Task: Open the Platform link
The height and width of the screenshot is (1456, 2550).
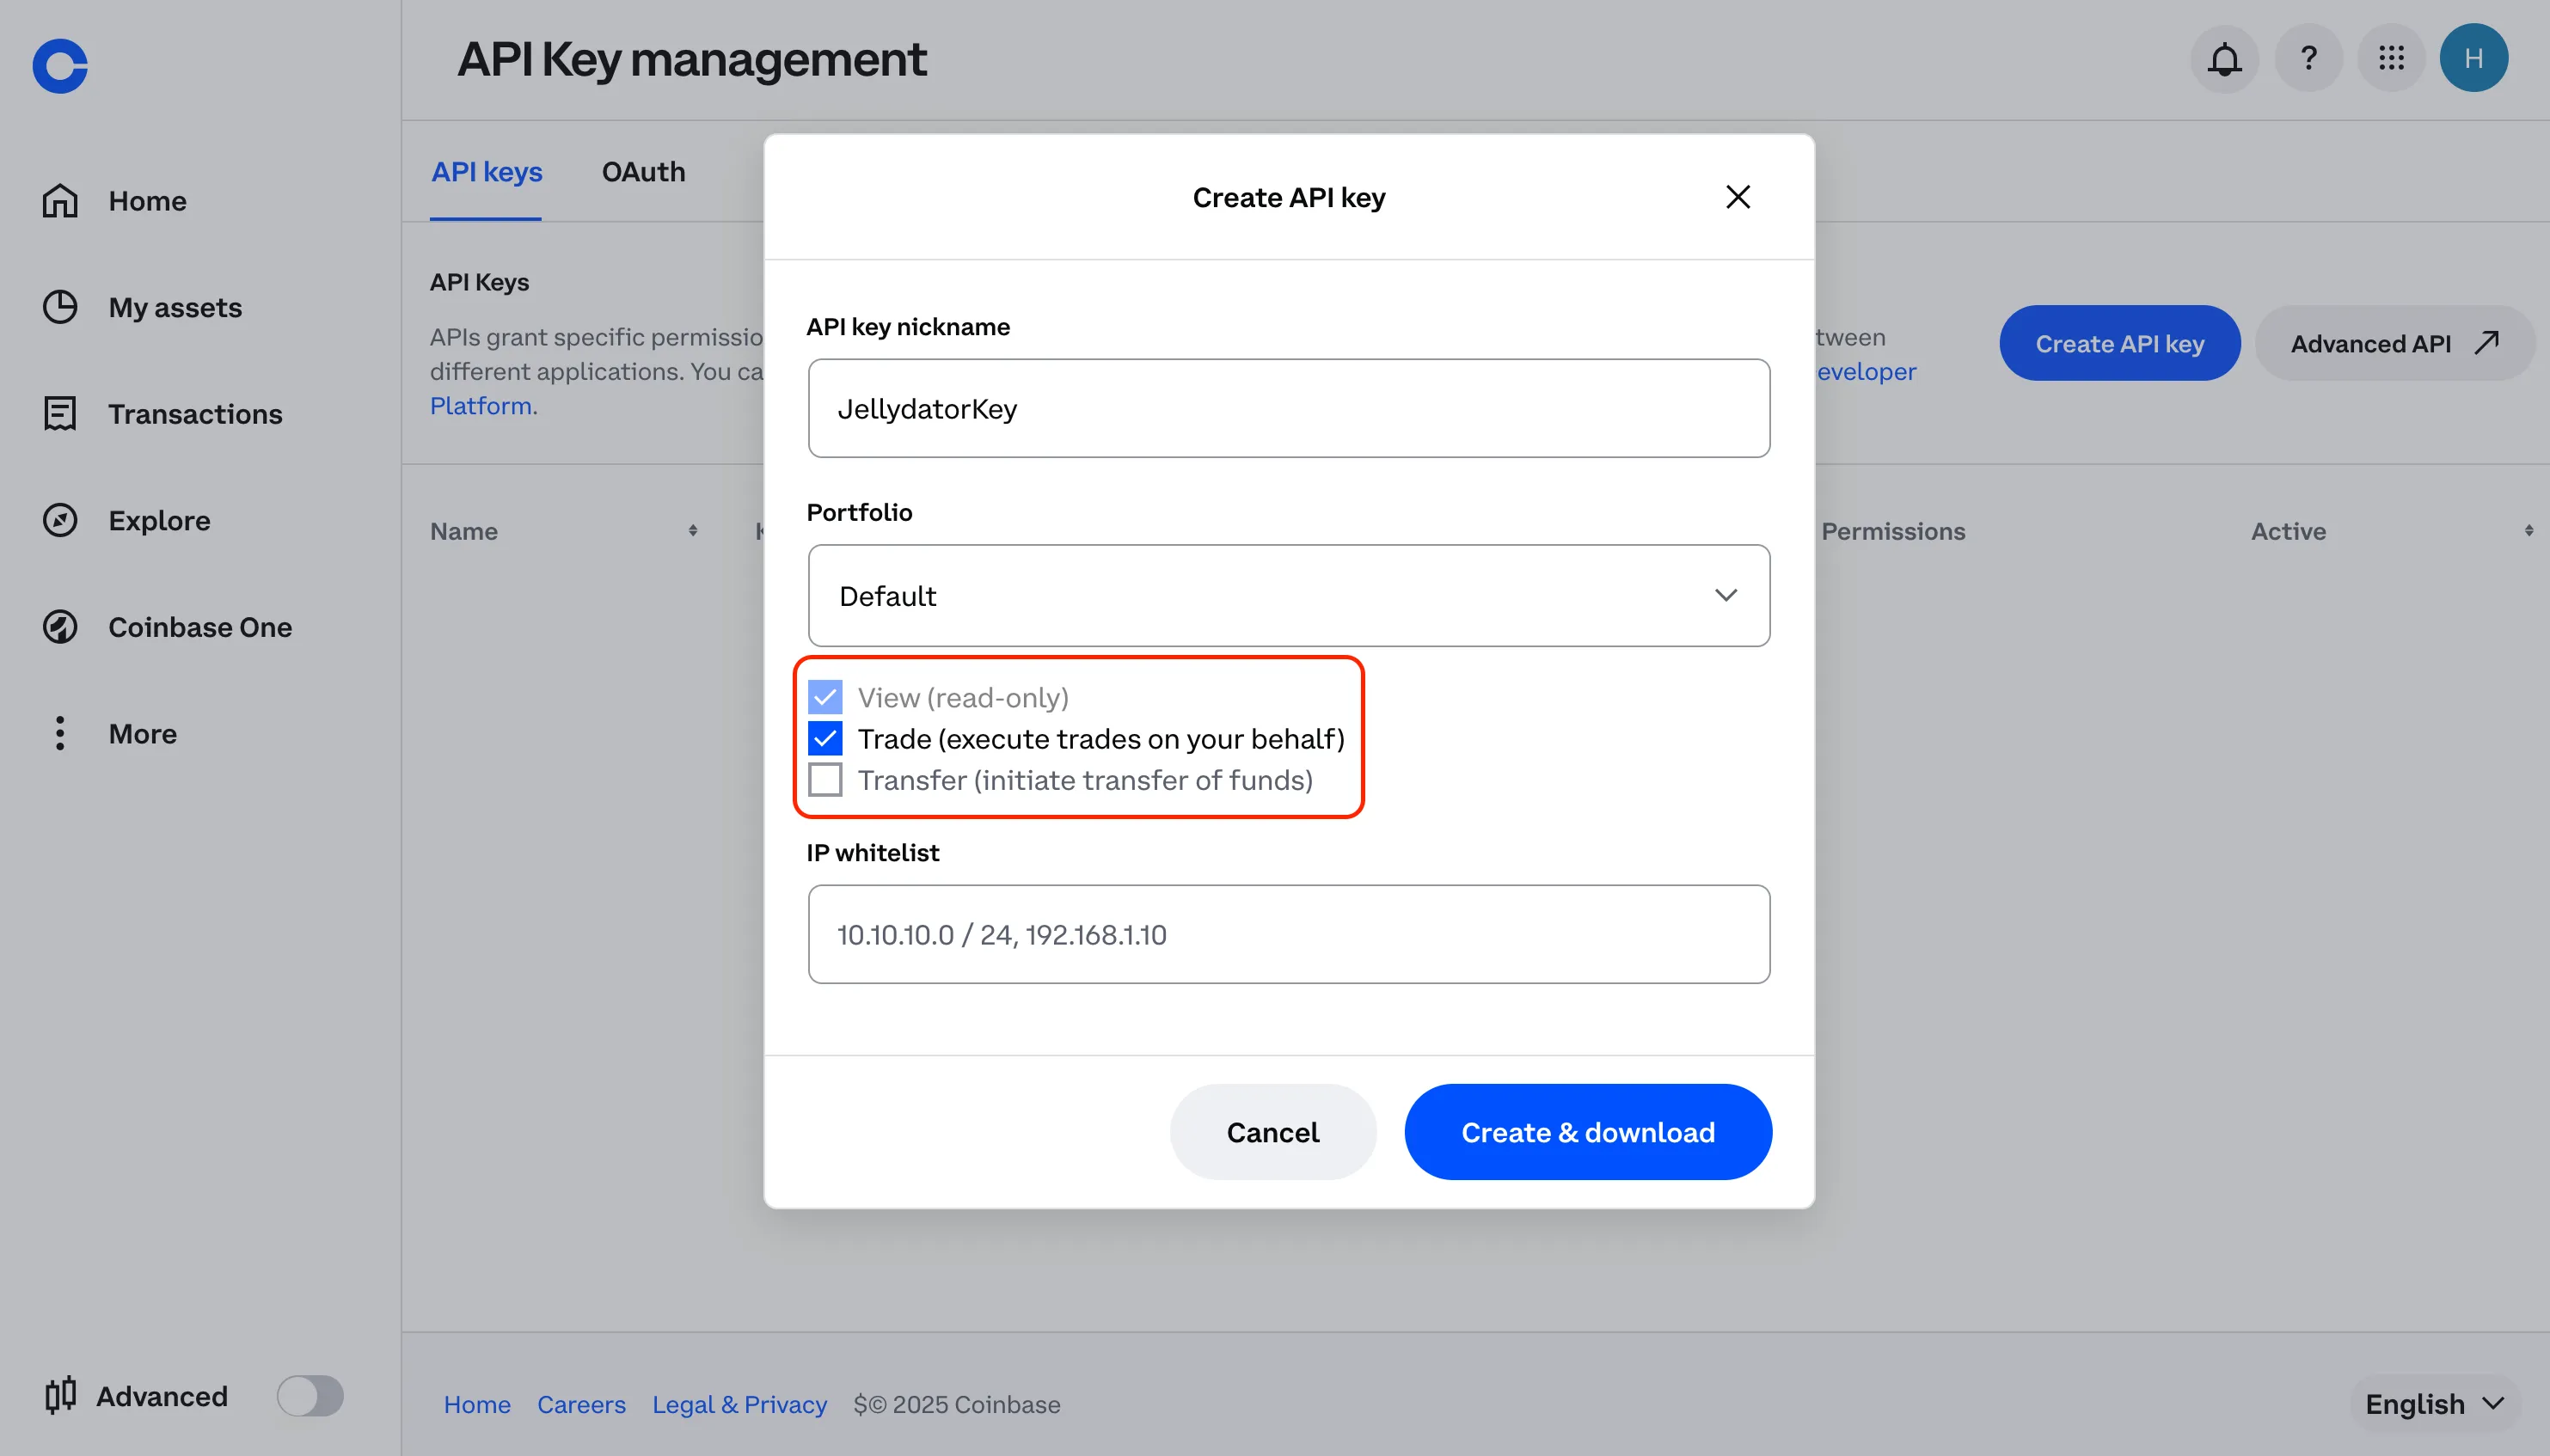Action: point(481,406)
